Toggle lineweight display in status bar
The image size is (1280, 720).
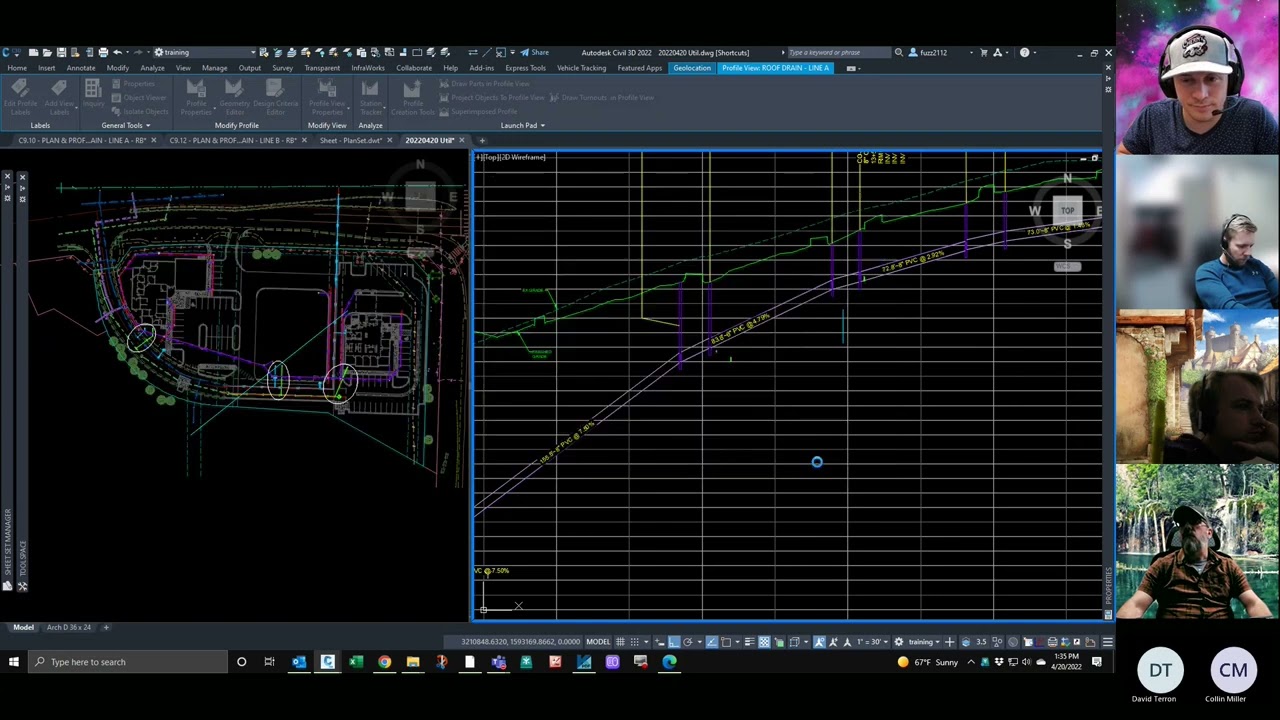pyautogui.click(x=749, y=642)
